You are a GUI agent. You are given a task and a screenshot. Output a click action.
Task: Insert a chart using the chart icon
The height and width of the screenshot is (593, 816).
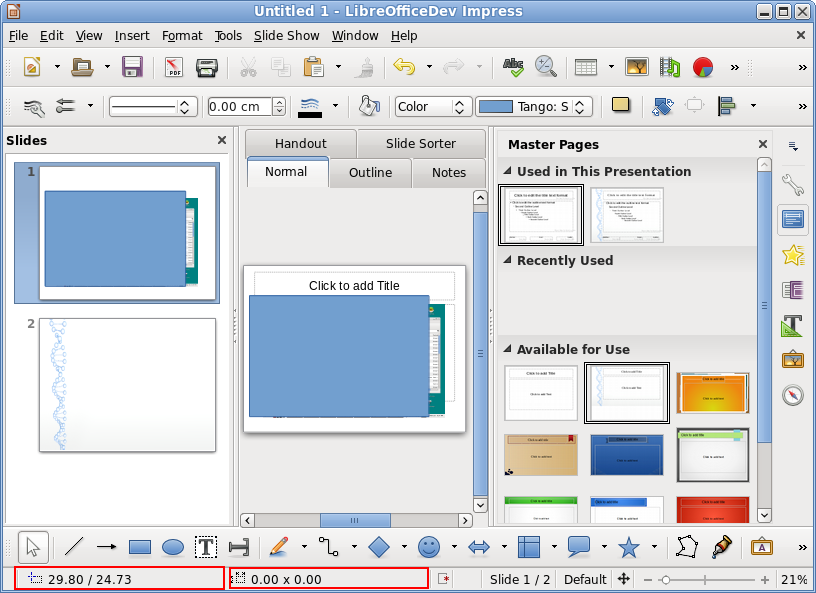click(703, 67)
